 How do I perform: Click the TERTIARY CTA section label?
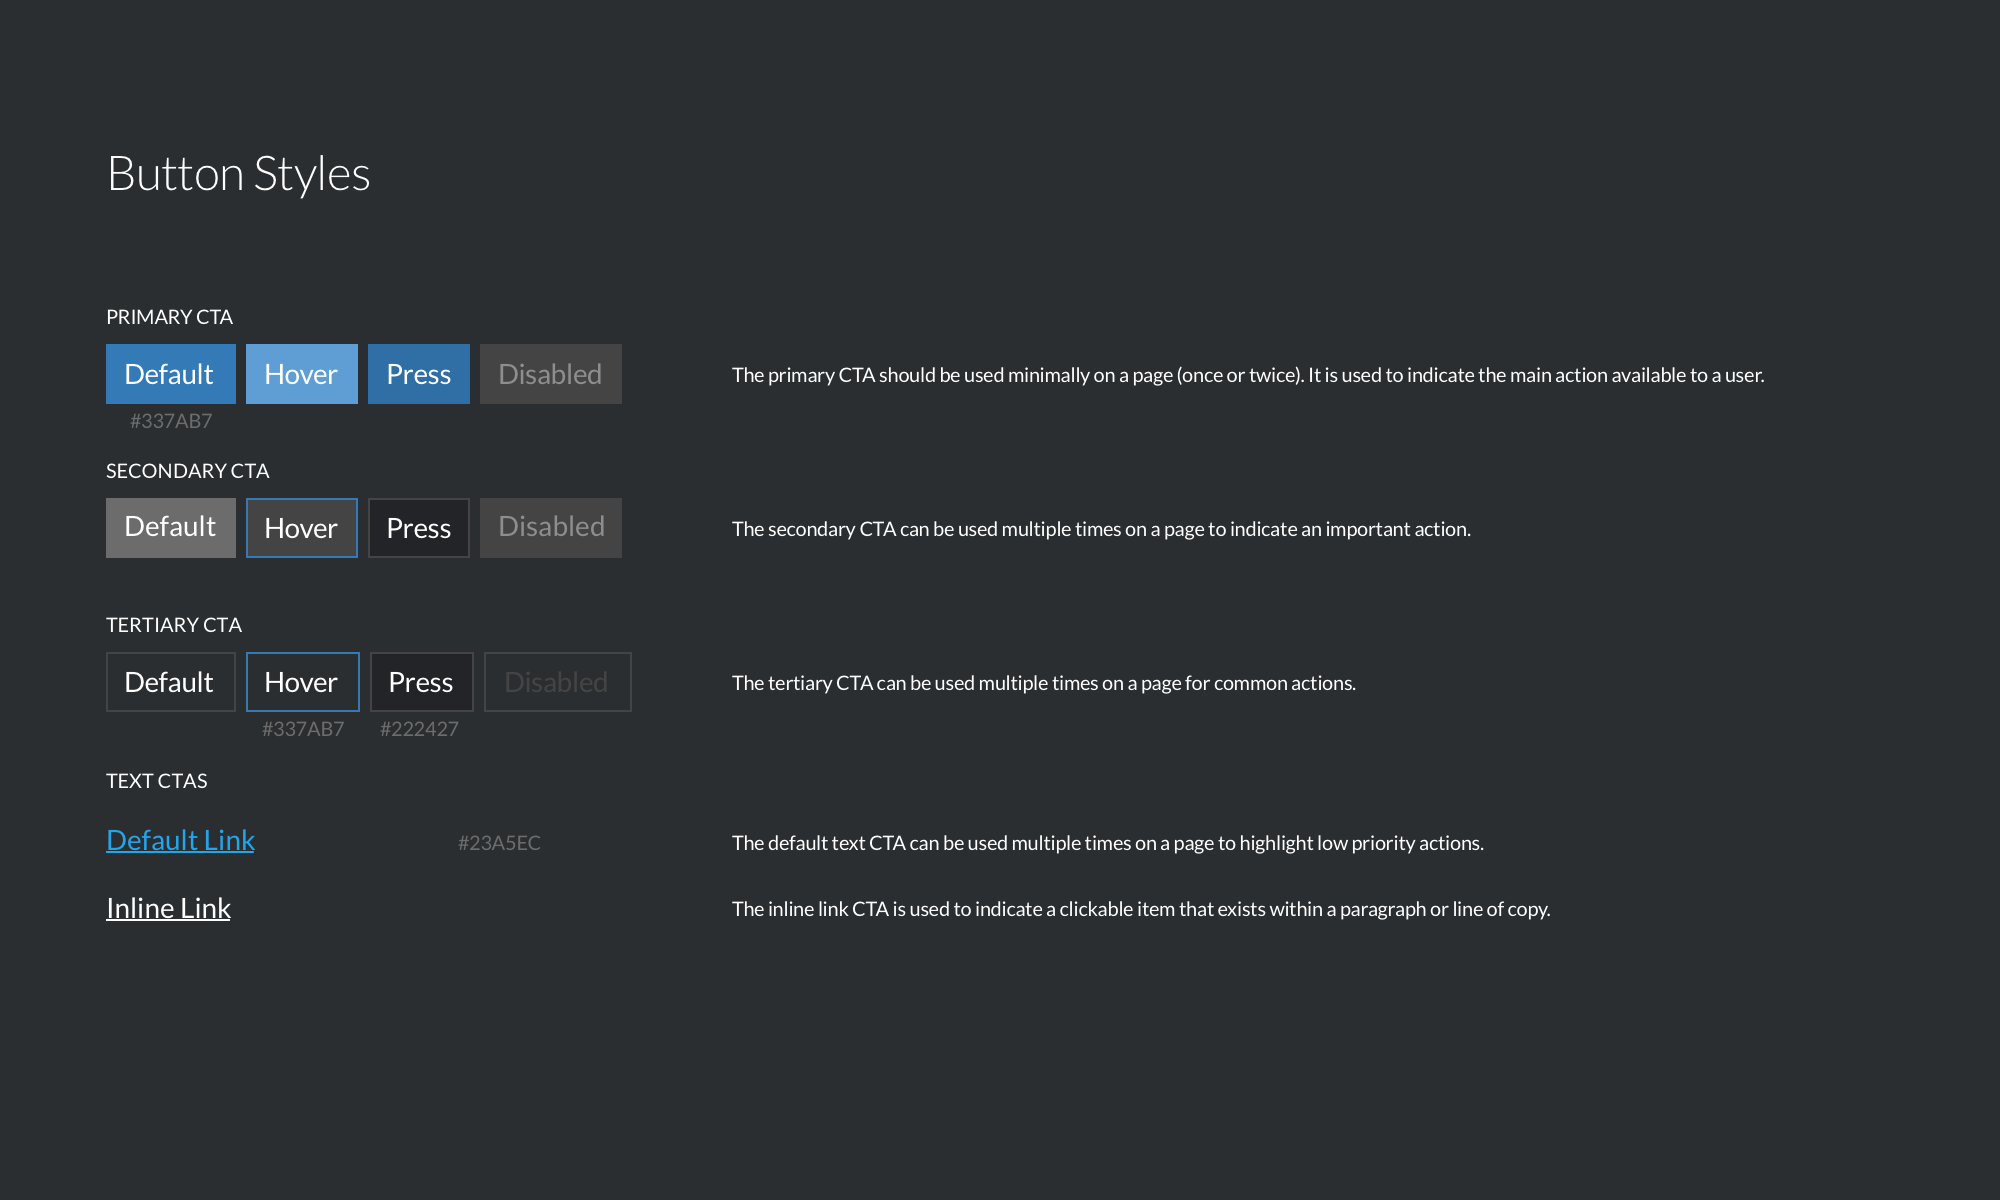pos(174,625)
